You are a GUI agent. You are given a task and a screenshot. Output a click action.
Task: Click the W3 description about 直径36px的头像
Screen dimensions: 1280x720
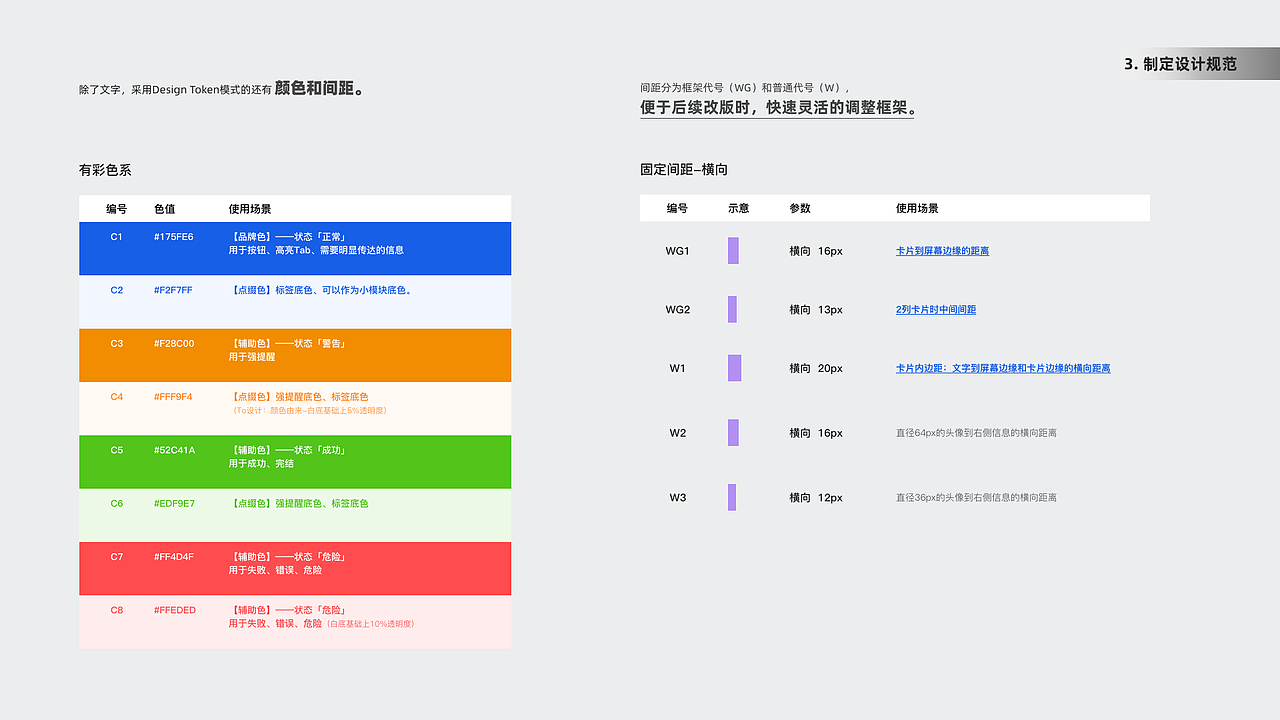click(x=976, y=497)
